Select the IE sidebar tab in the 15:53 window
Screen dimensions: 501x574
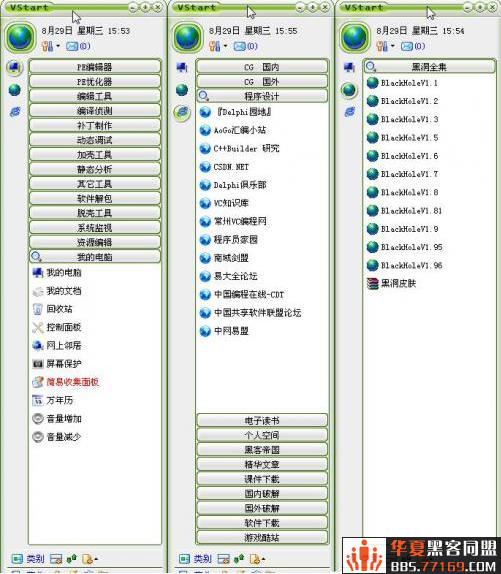point(15,112)
